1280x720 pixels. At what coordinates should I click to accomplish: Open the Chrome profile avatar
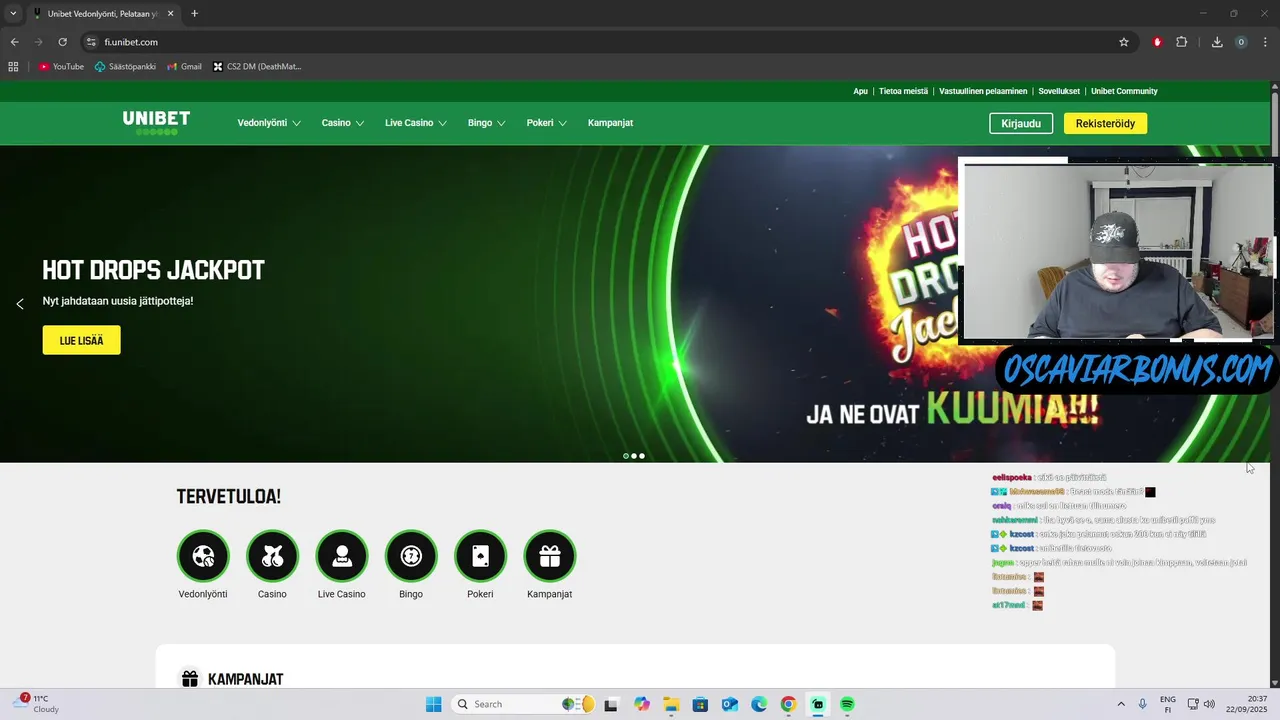(x=1241, y=42)
